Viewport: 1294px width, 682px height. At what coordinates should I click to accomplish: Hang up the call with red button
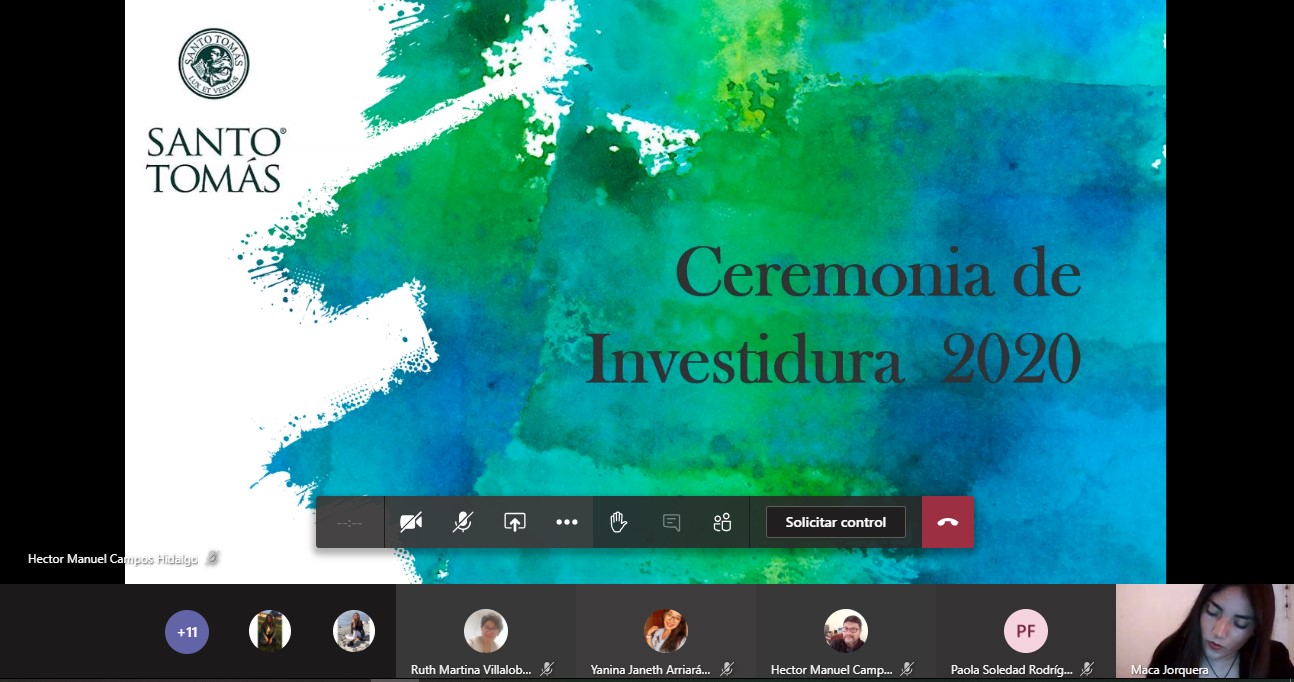click(948, 522)
